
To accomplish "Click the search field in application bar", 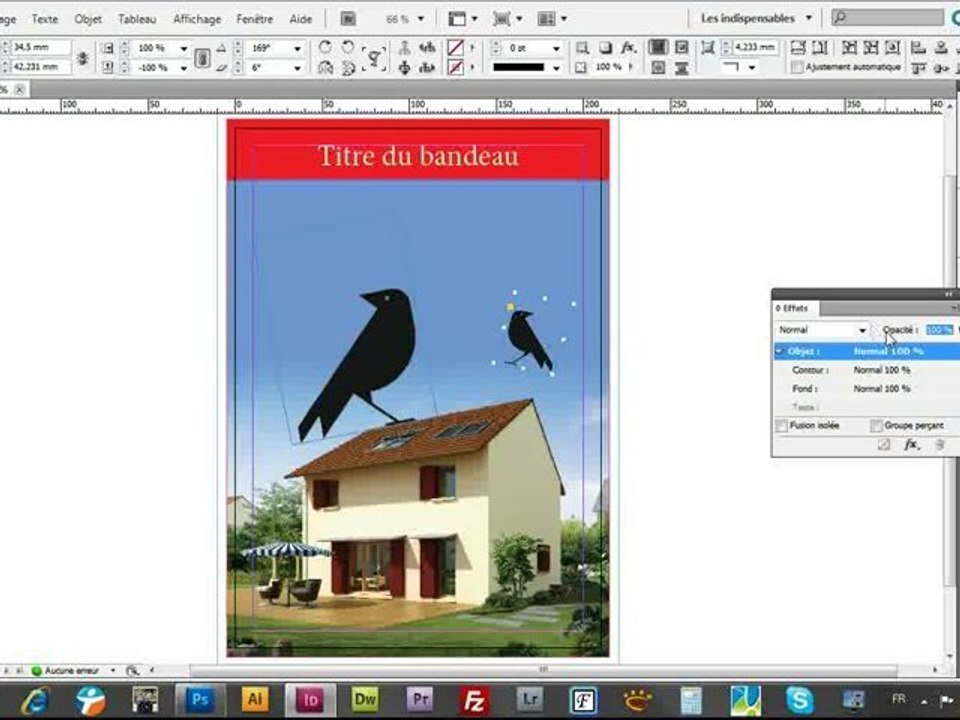I will pos(888,18).
